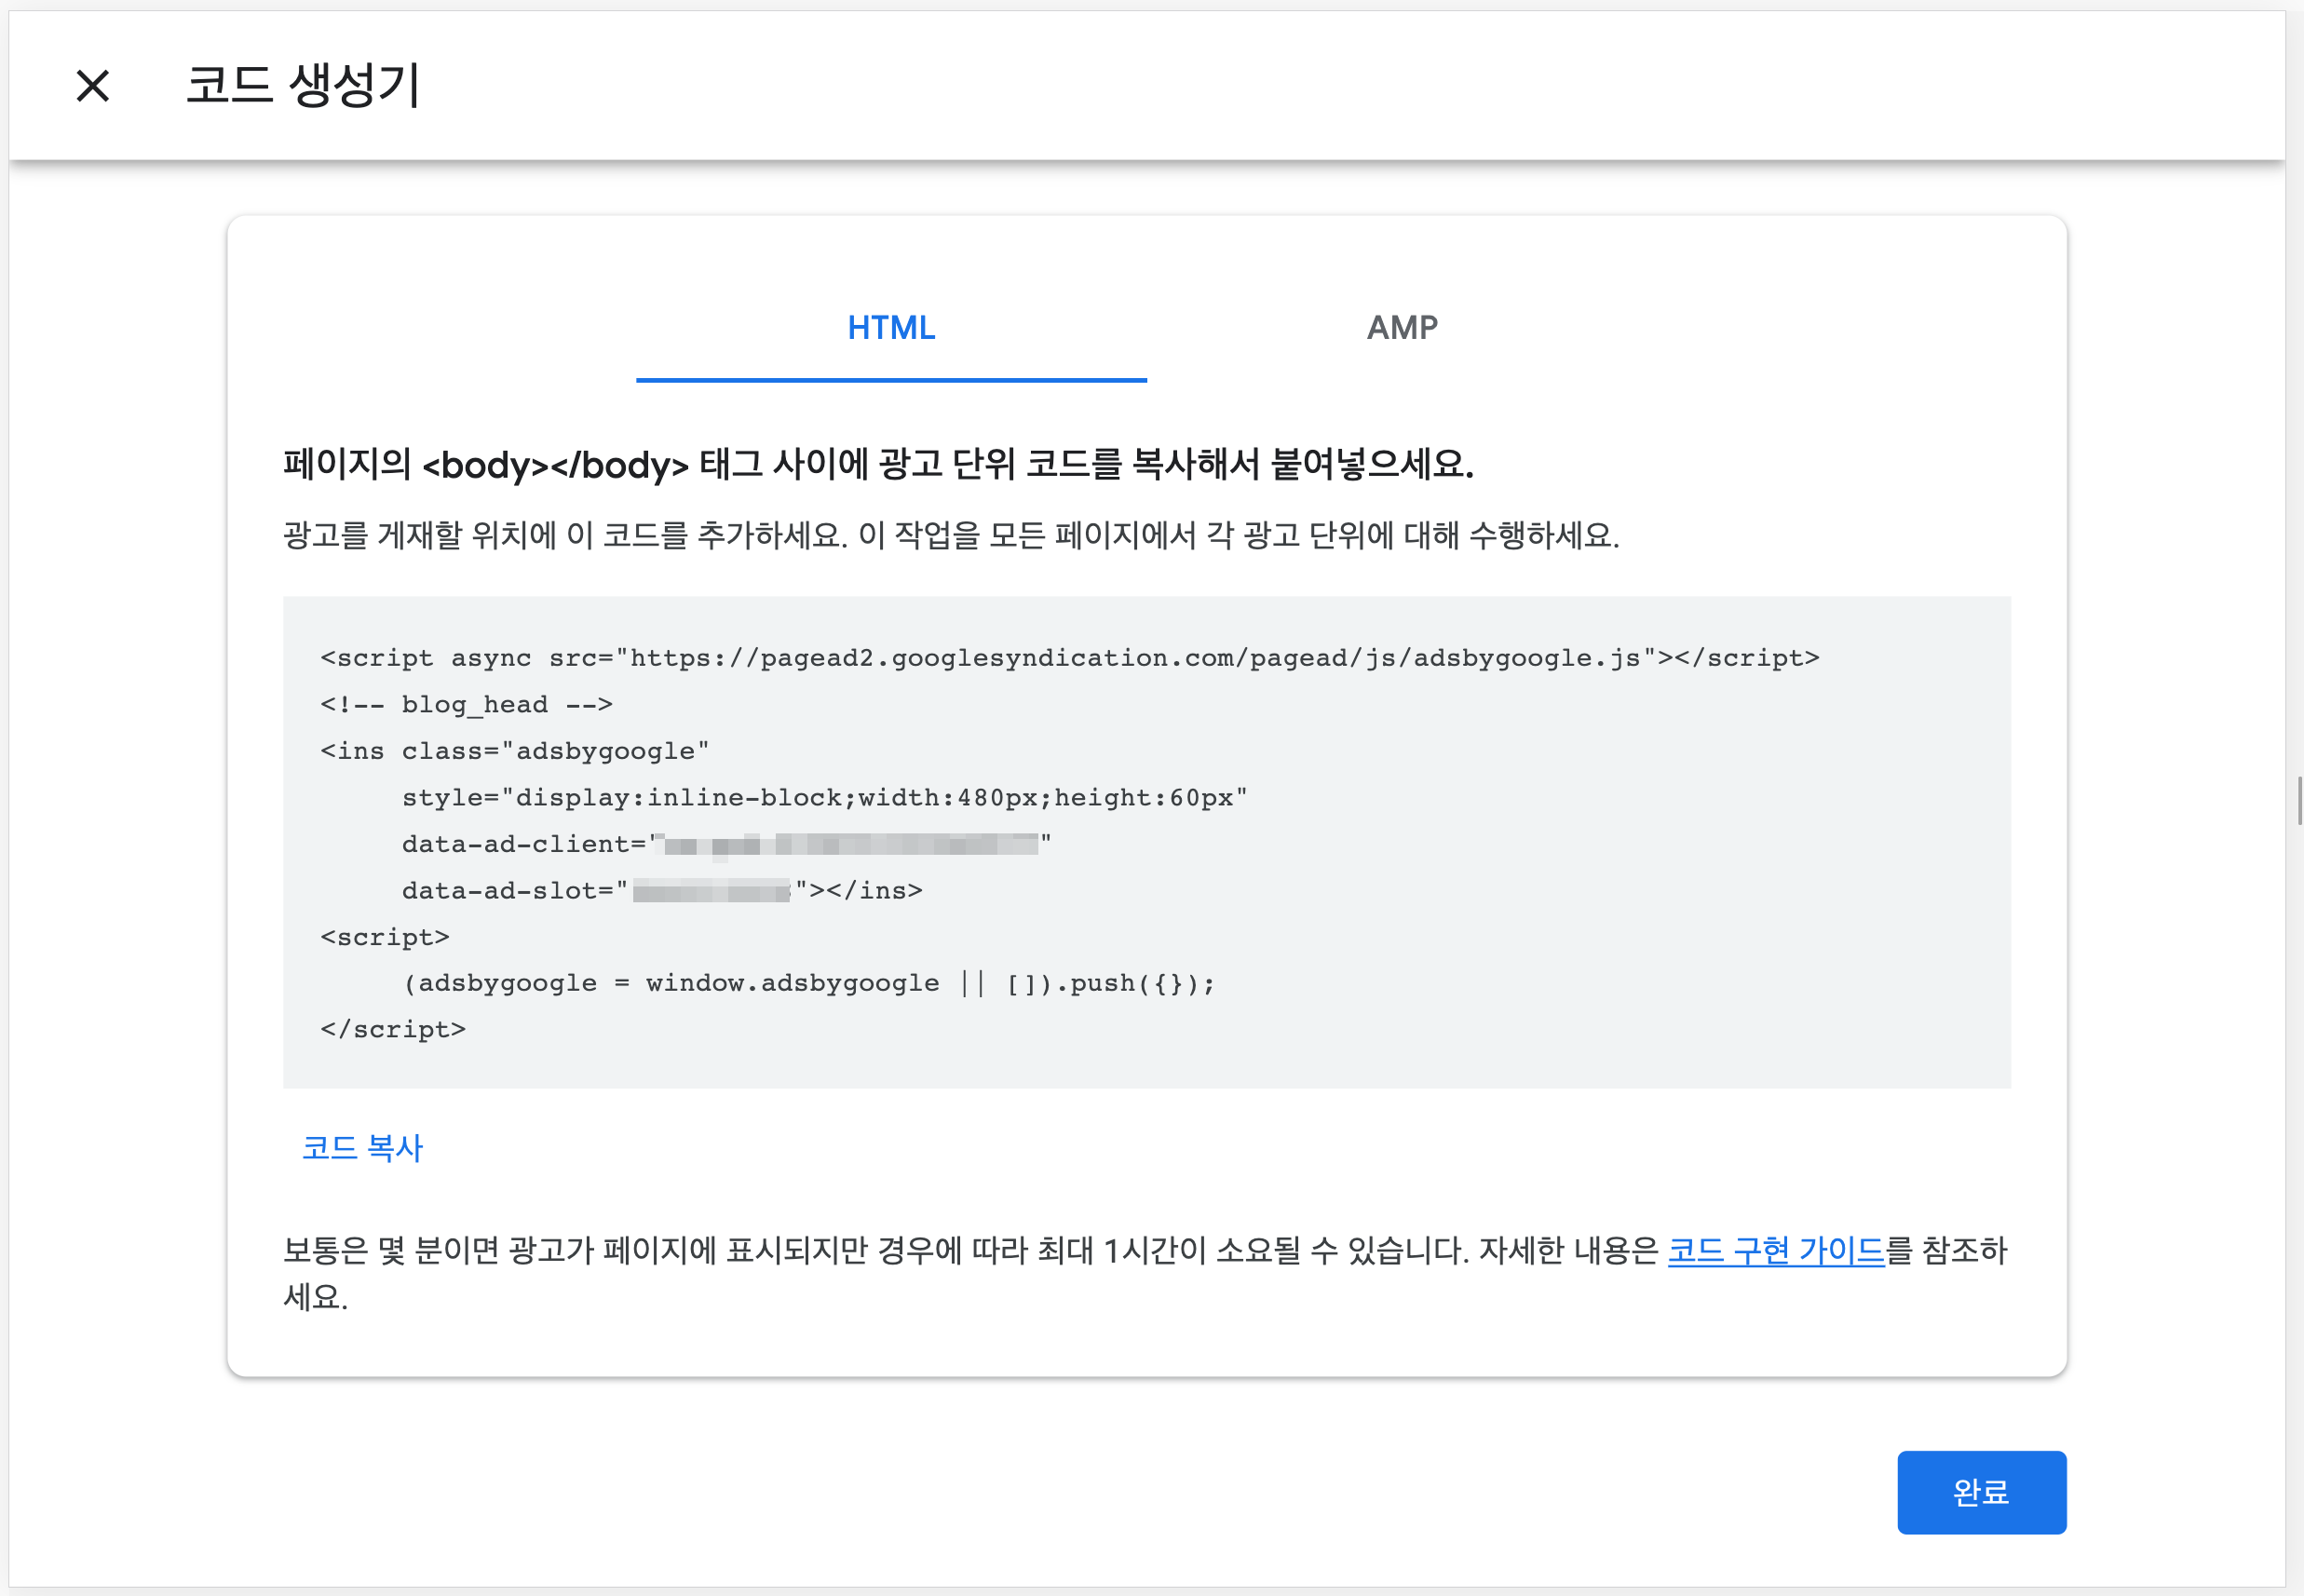
Task: Click the ins class="adsbygoogle" line
Action: point(514,751)
